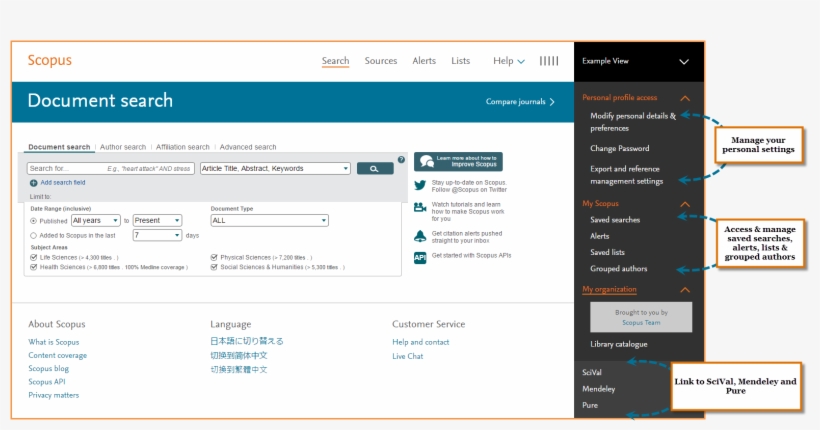Go to Search in top navigation
Viewport: 820px width, 430px height.
(335, 61)
